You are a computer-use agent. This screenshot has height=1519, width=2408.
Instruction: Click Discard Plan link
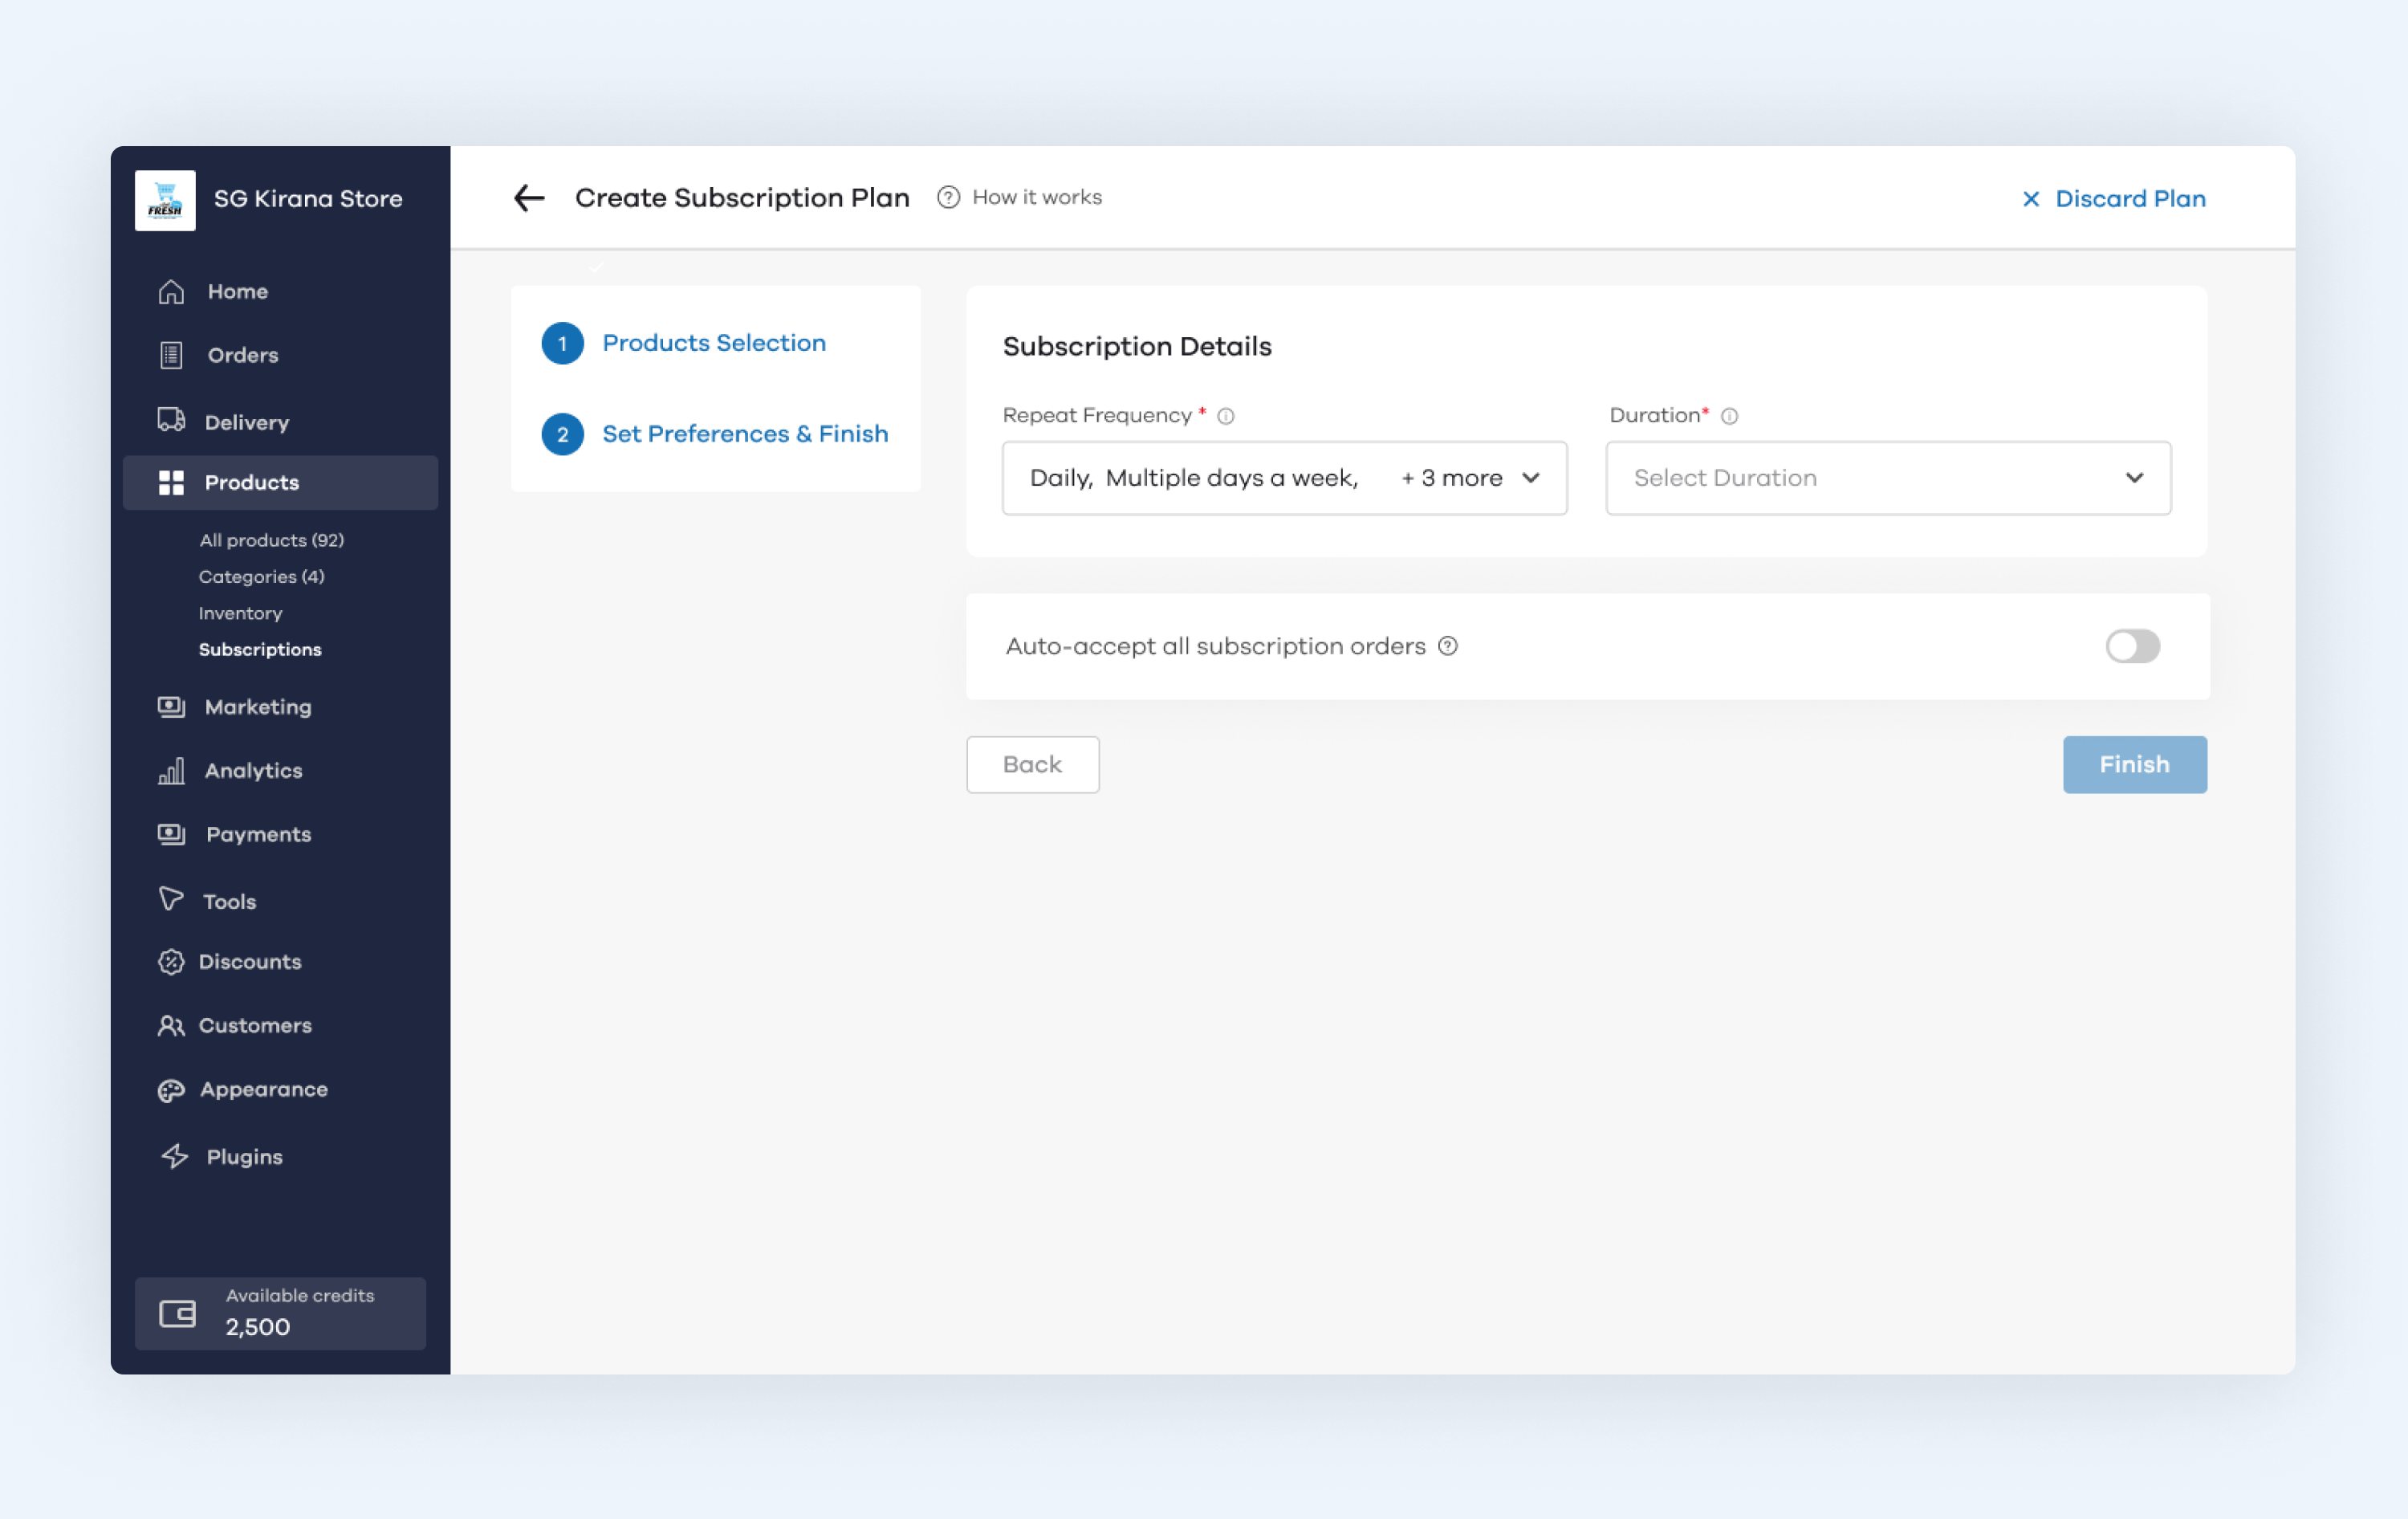pyautogui.click(x=2113, y=199)
